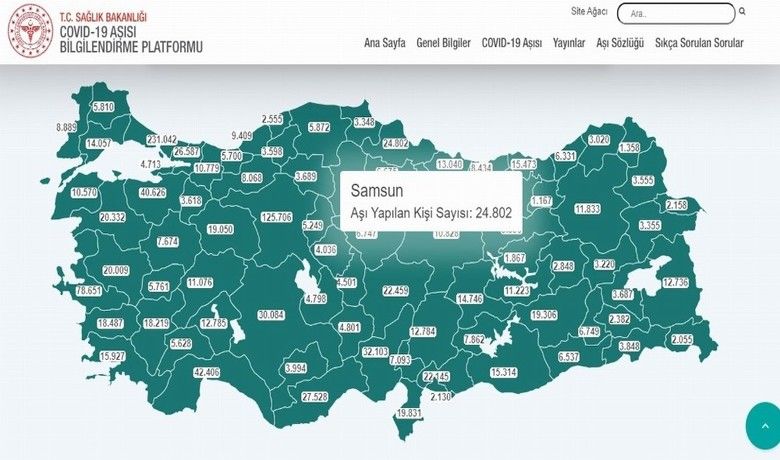Select province labeled 18.487
Screen dimensions: 780x460
coord(110,323)
